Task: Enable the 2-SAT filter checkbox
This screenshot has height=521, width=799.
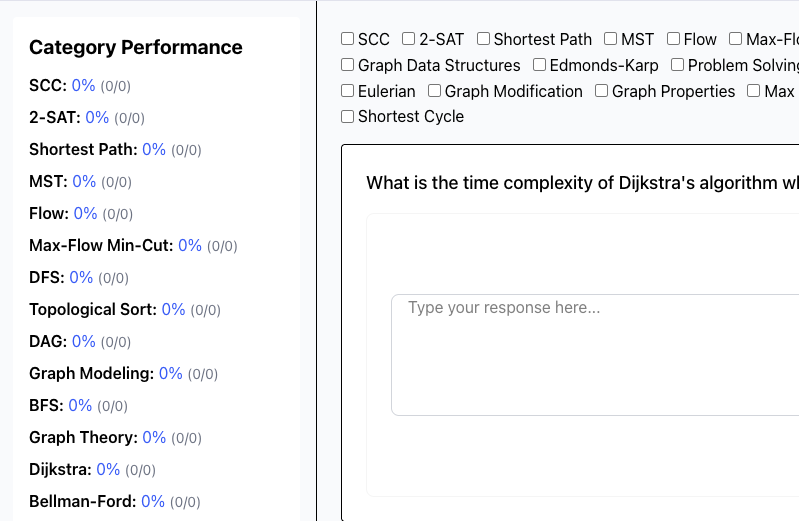Action: (409, 39)
